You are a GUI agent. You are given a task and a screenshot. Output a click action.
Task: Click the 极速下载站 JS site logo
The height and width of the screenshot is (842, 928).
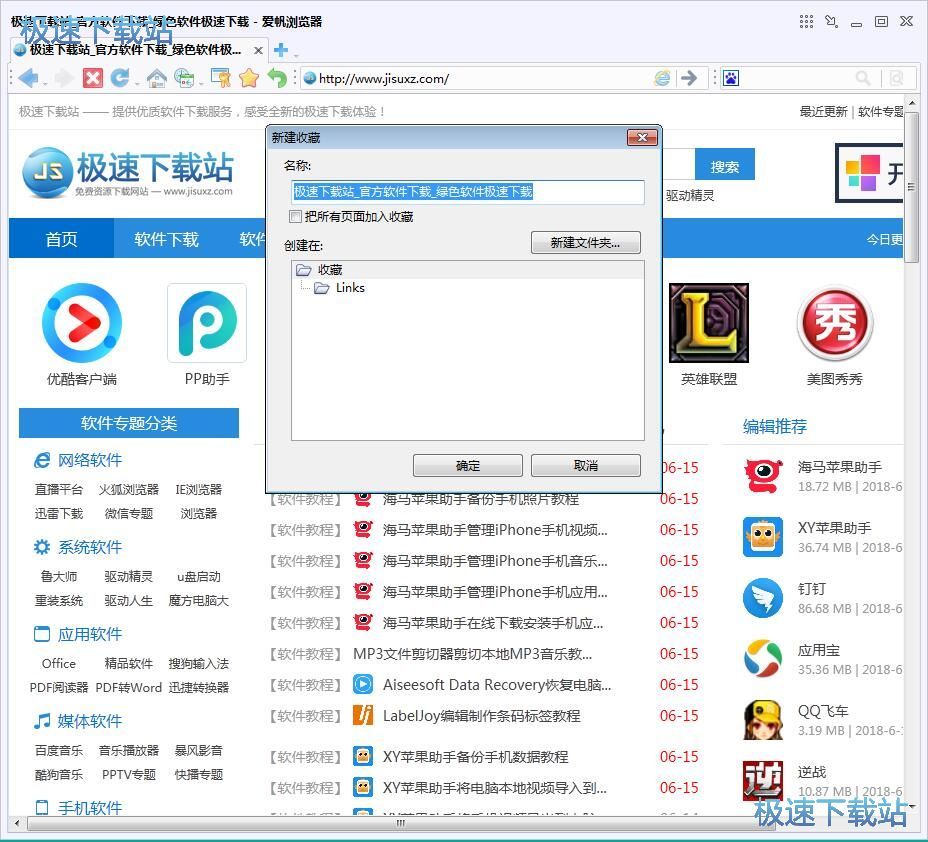[128, 172]
